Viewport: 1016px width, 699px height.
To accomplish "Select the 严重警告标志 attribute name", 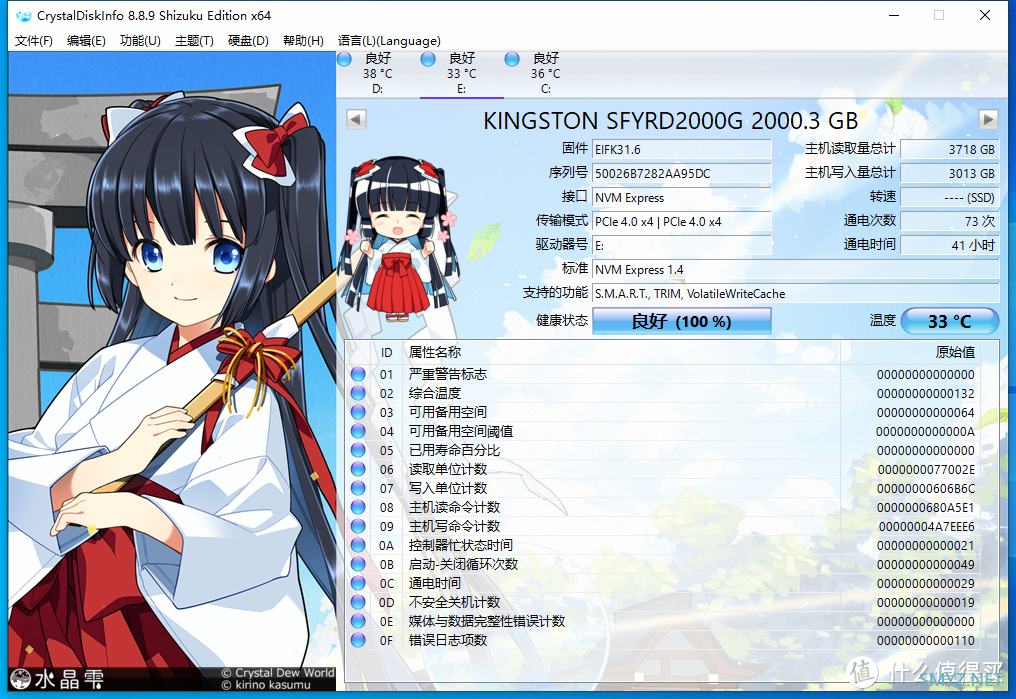I will [x=448, y=374].
